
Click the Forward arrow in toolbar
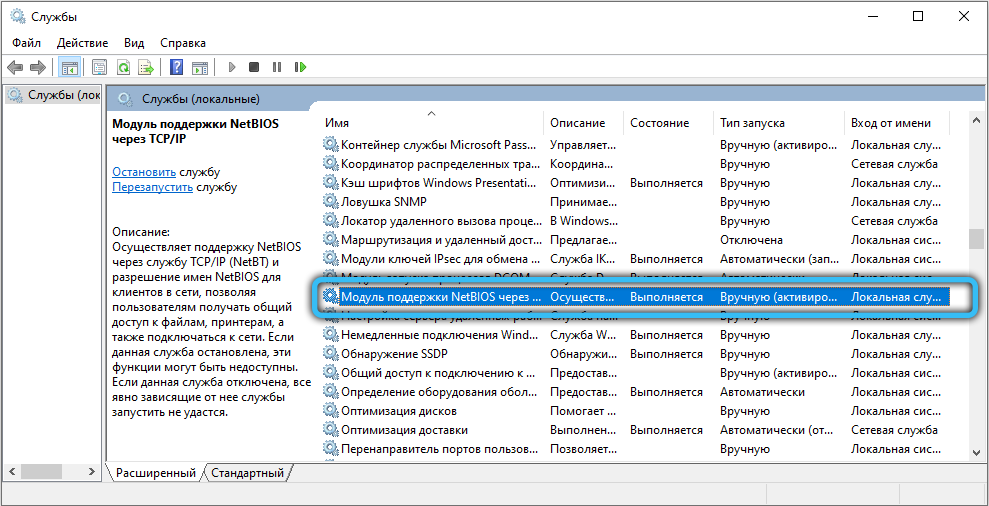(37, 67)
